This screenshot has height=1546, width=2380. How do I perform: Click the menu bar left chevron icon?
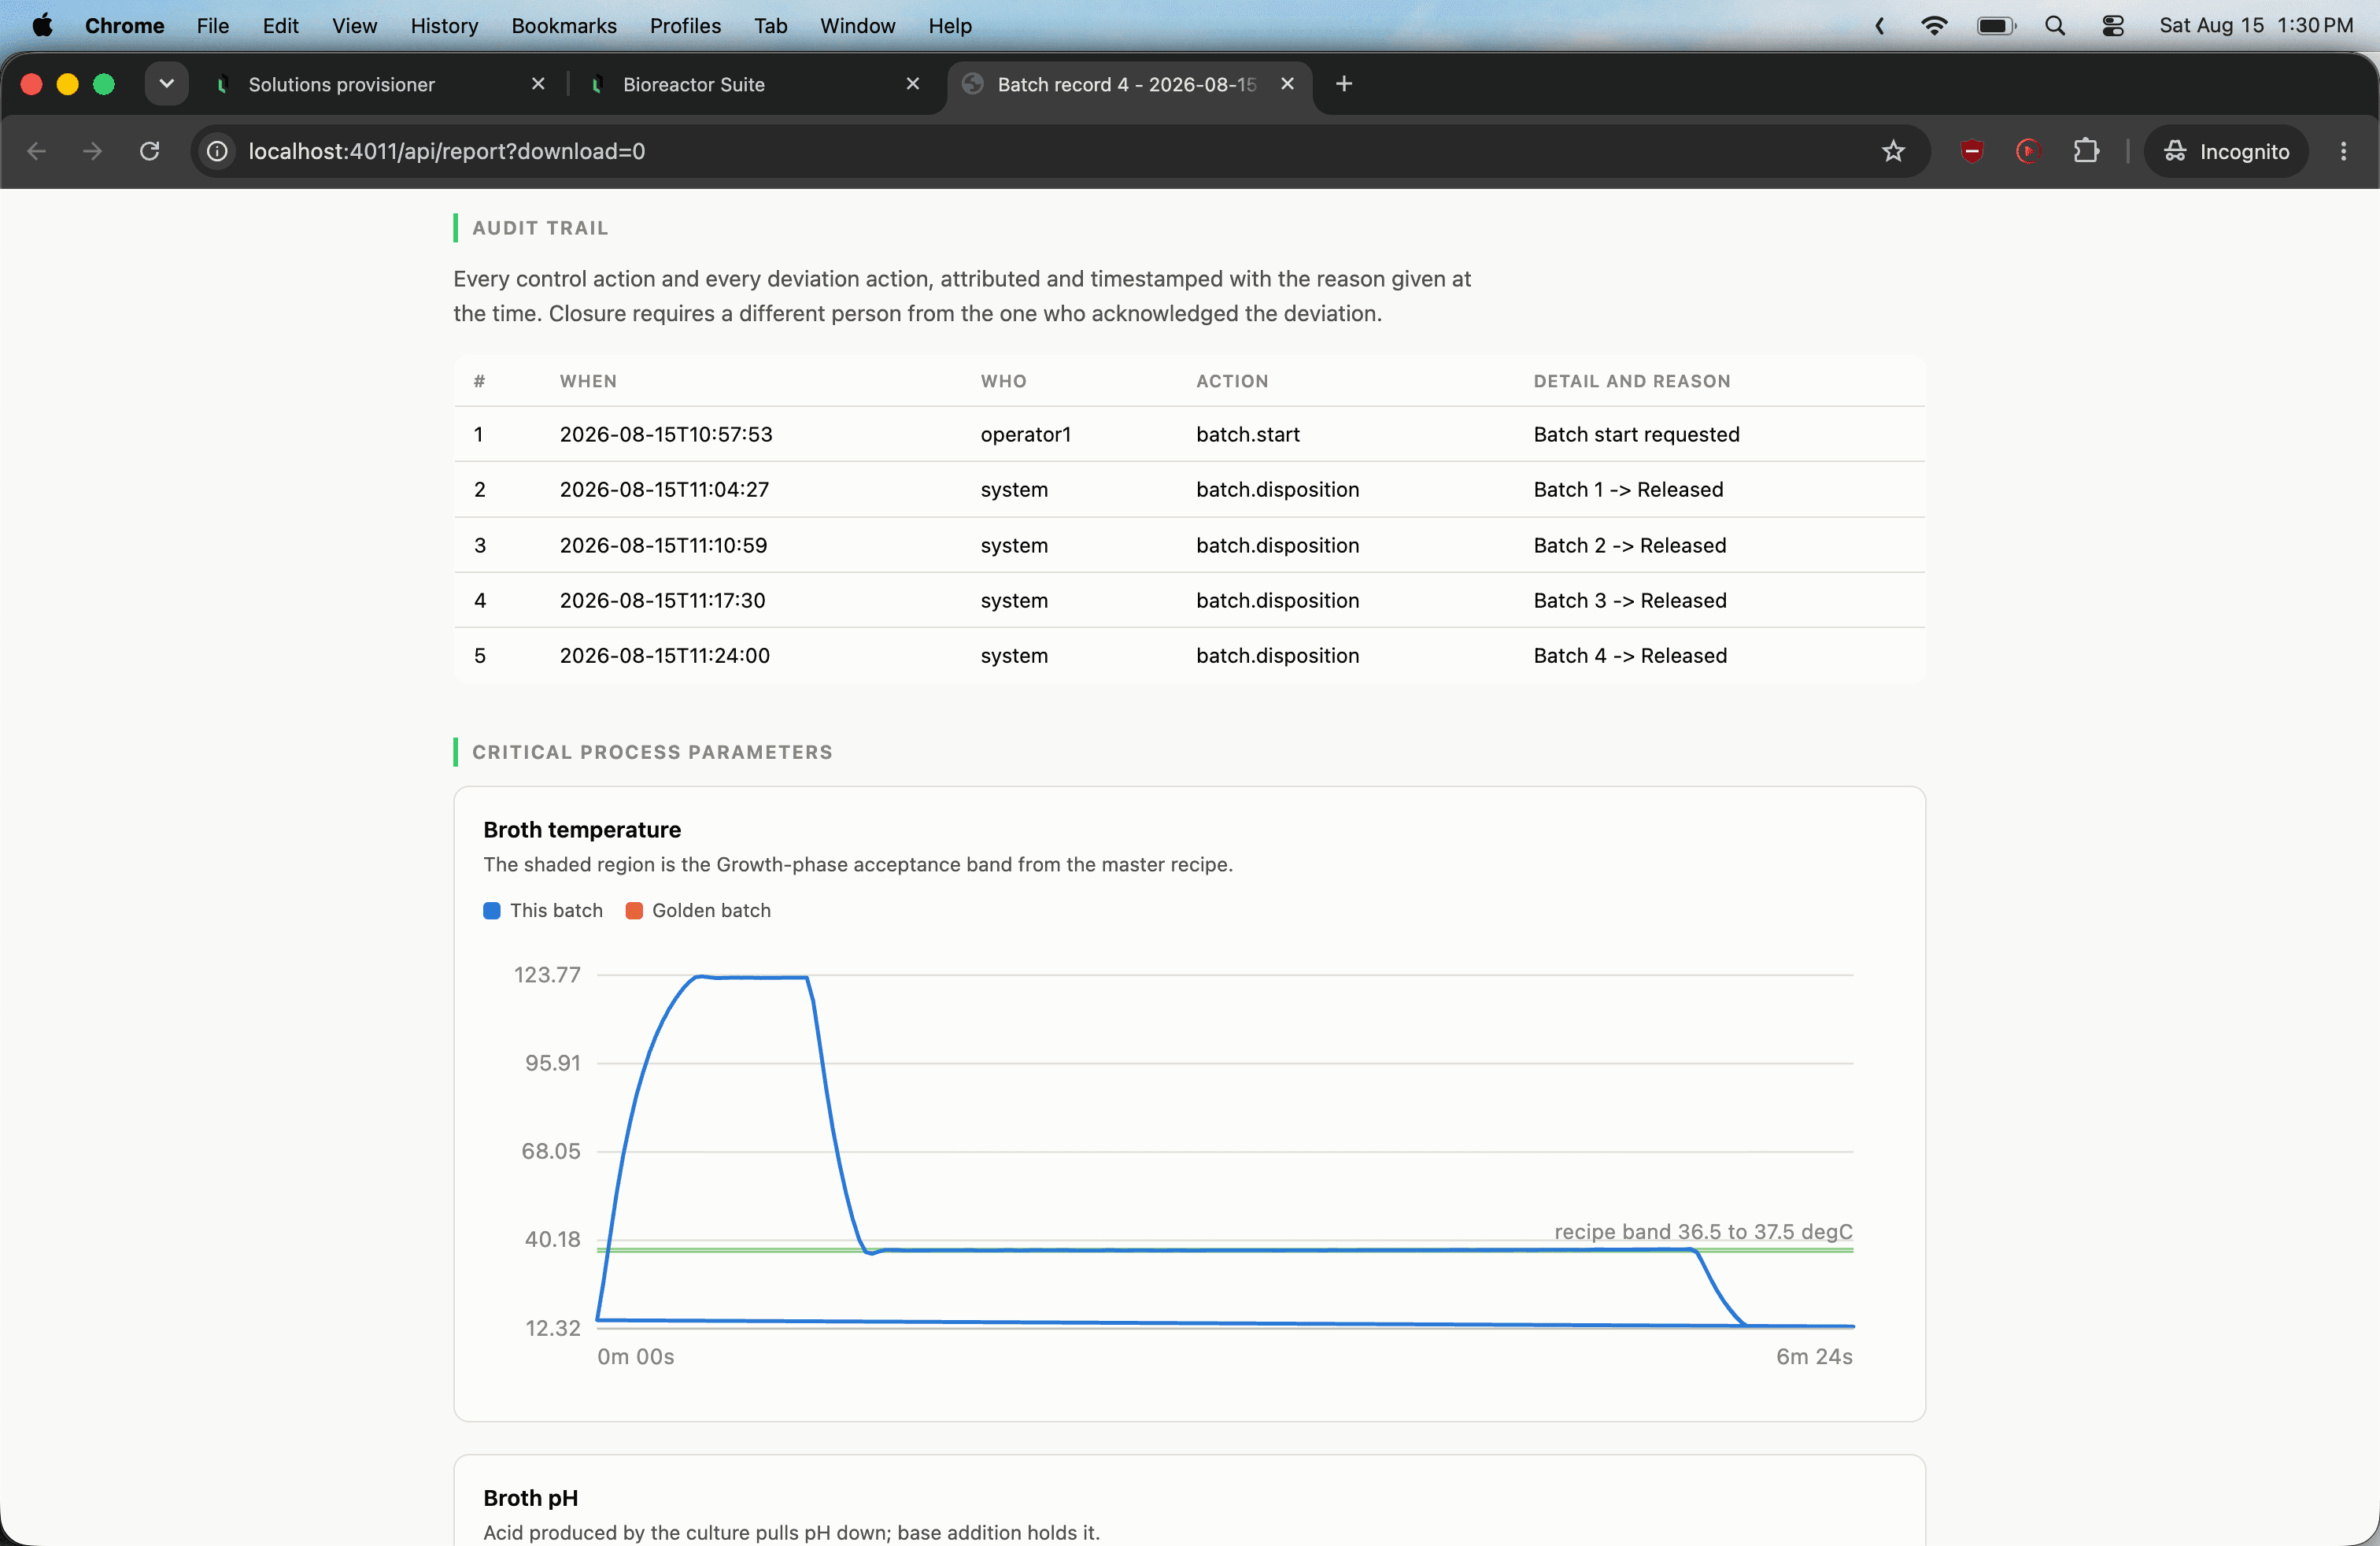(1880, 26)
